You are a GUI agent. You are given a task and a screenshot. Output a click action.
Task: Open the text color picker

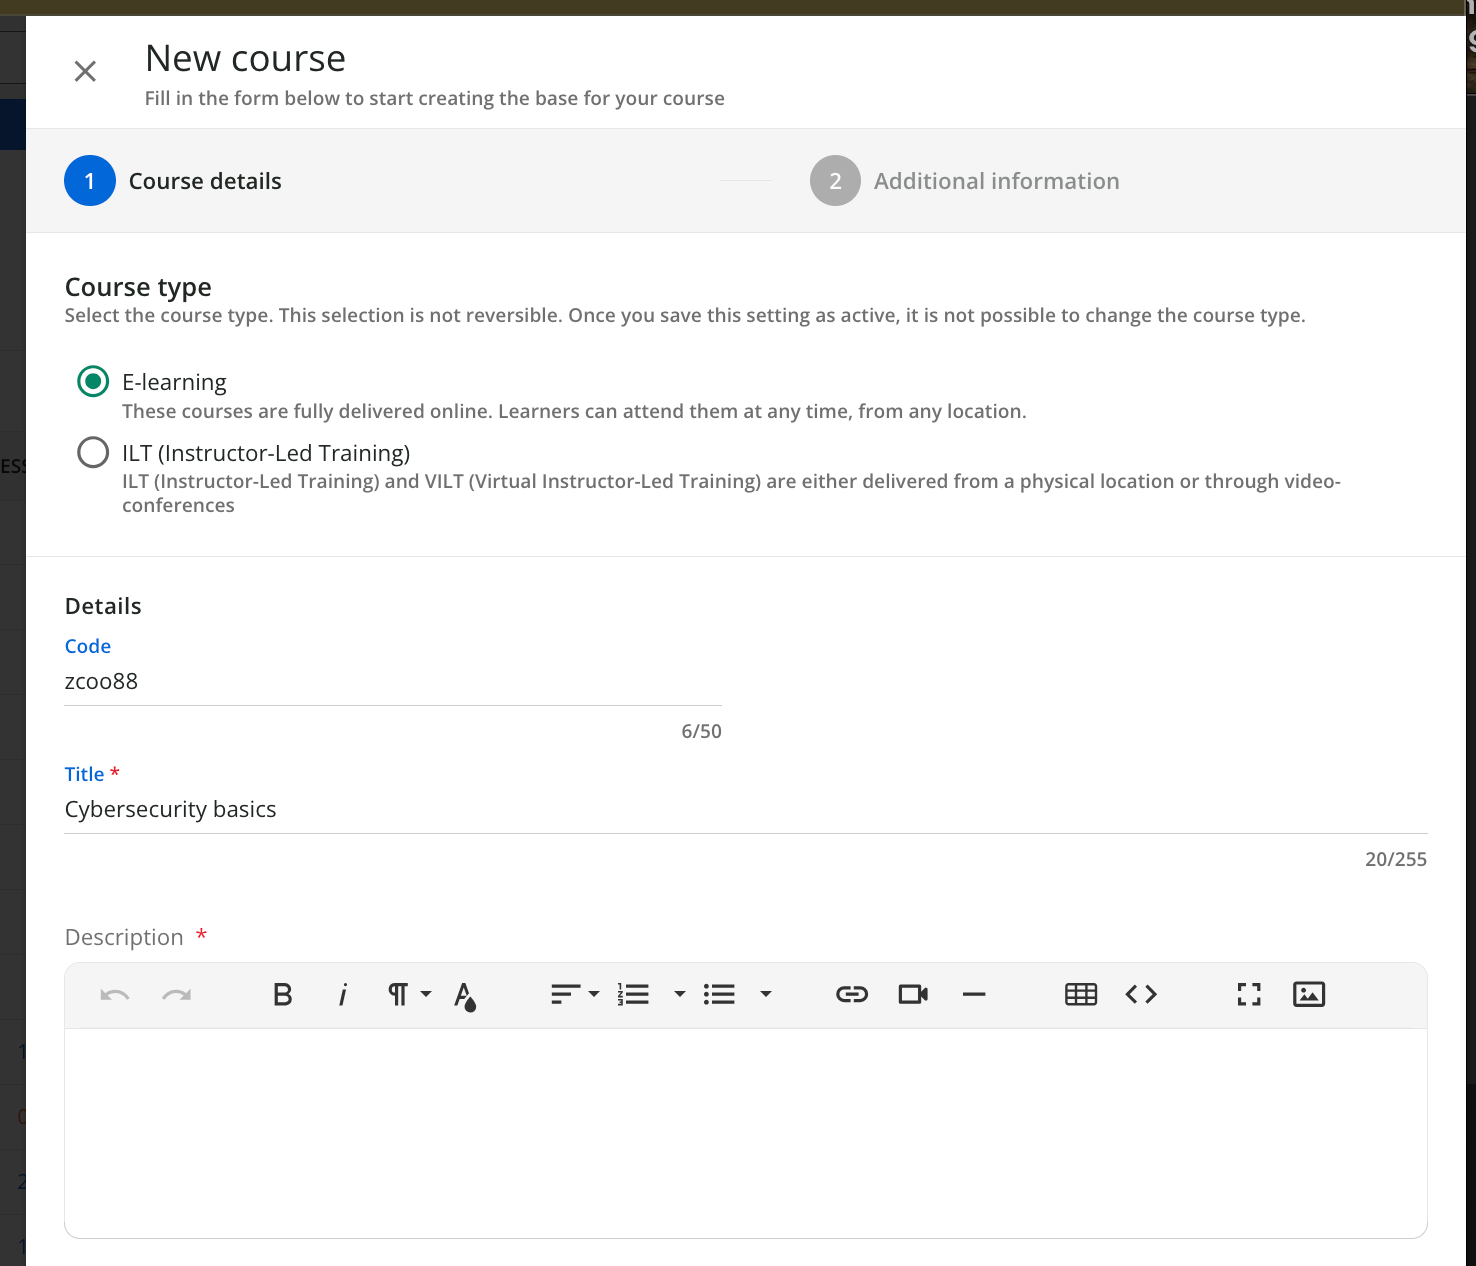[x=465, y=995]
